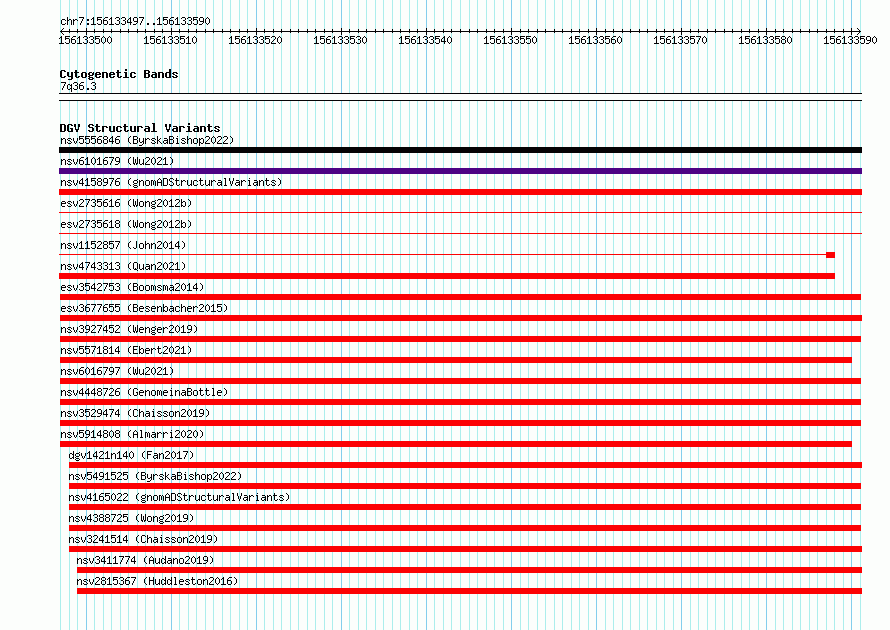The height and width of the screenshot is (630, 890).
Task: Select the 7q36.3 band label
Action: pyautogui.click(x=78, y=86)
